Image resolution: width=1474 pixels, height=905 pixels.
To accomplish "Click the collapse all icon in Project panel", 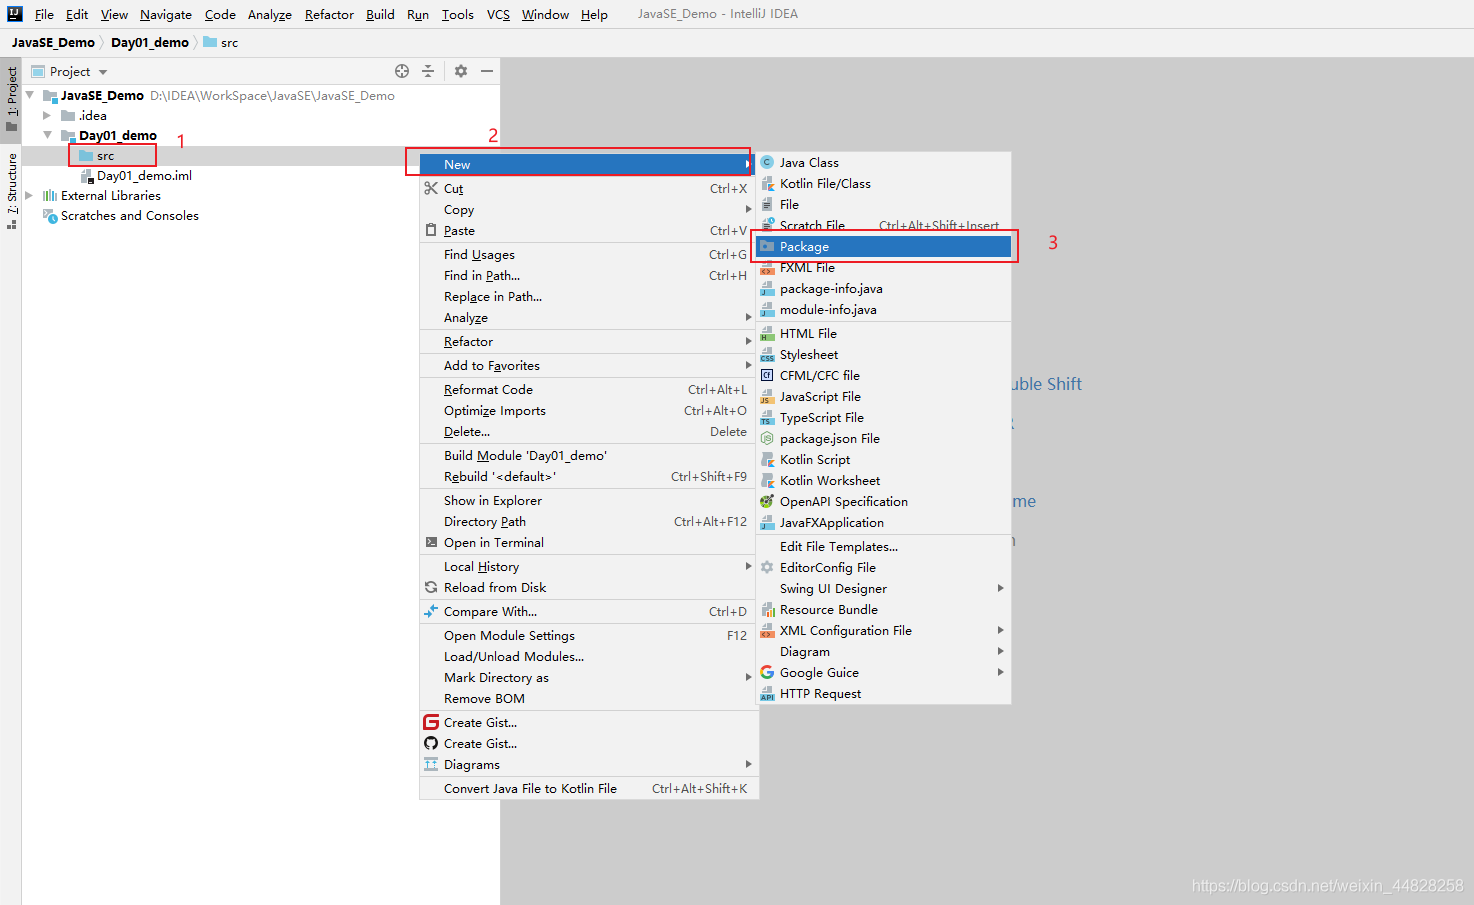I will 428,71.
